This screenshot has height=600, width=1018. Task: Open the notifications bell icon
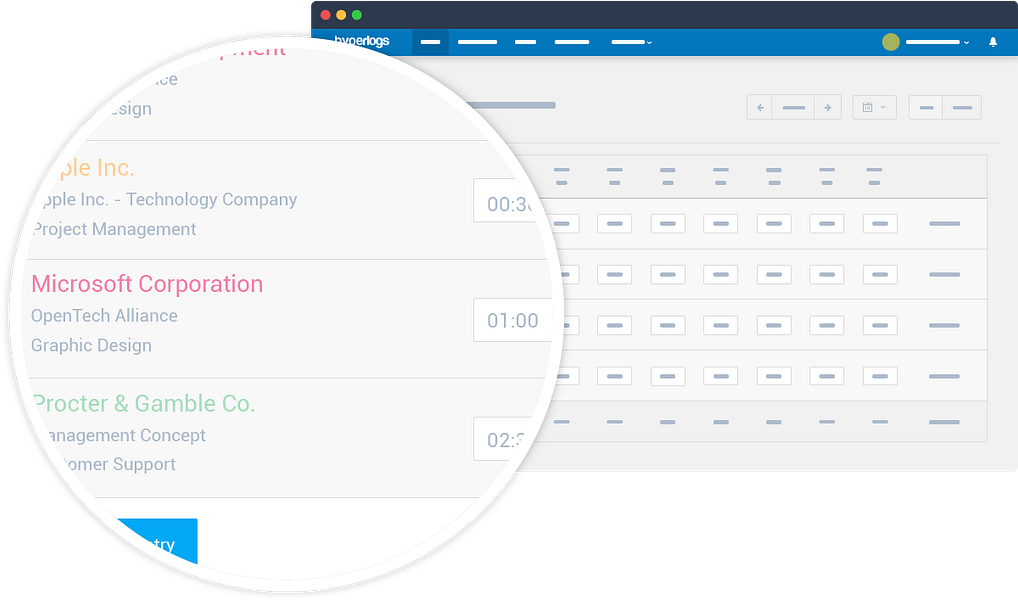[992, 42]
